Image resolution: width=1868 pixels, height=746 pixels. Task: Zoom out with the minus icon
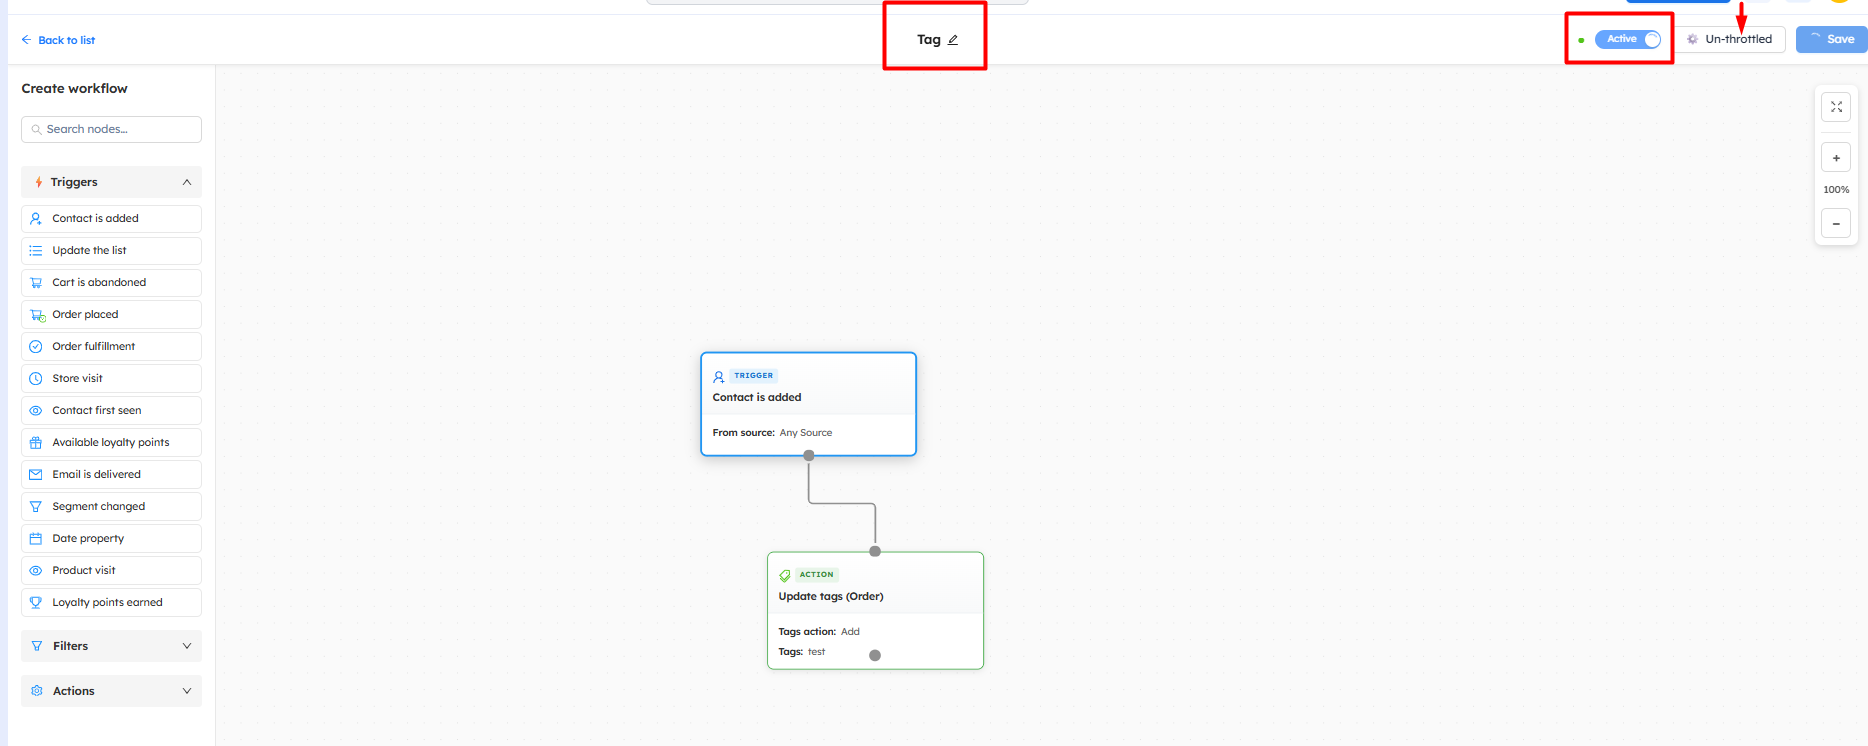(1836, 224)
